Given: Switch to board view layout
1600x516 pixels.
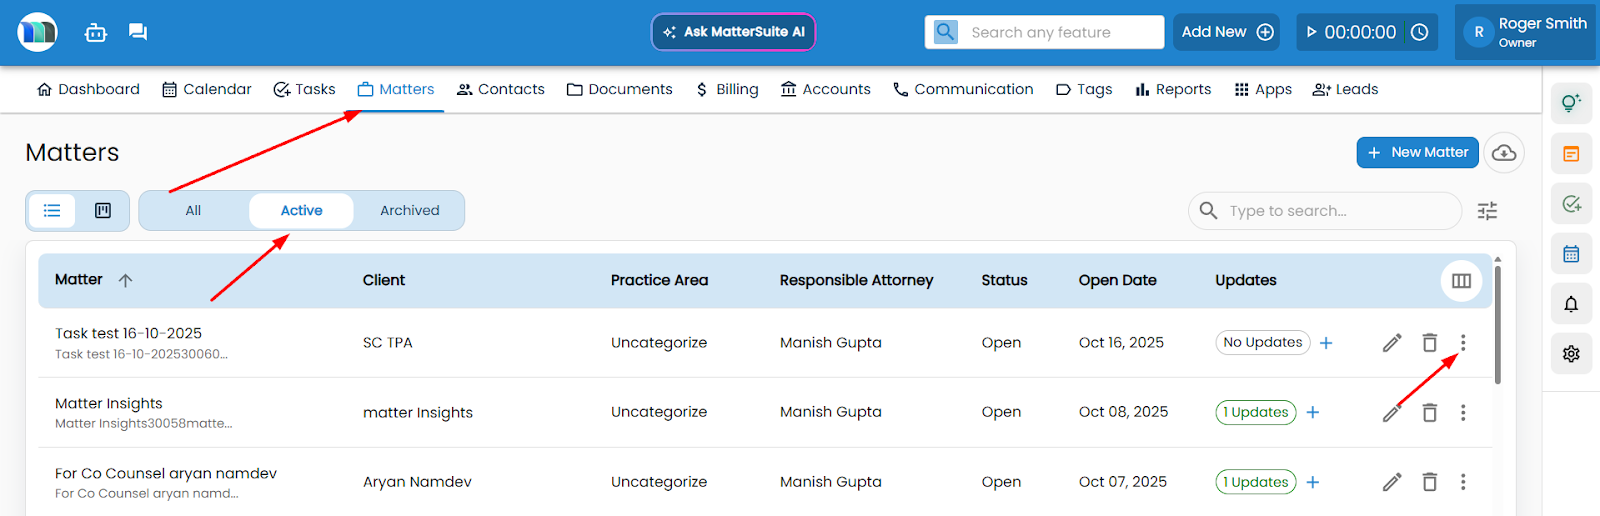Looking at the screenshot, I should point(103,211).
